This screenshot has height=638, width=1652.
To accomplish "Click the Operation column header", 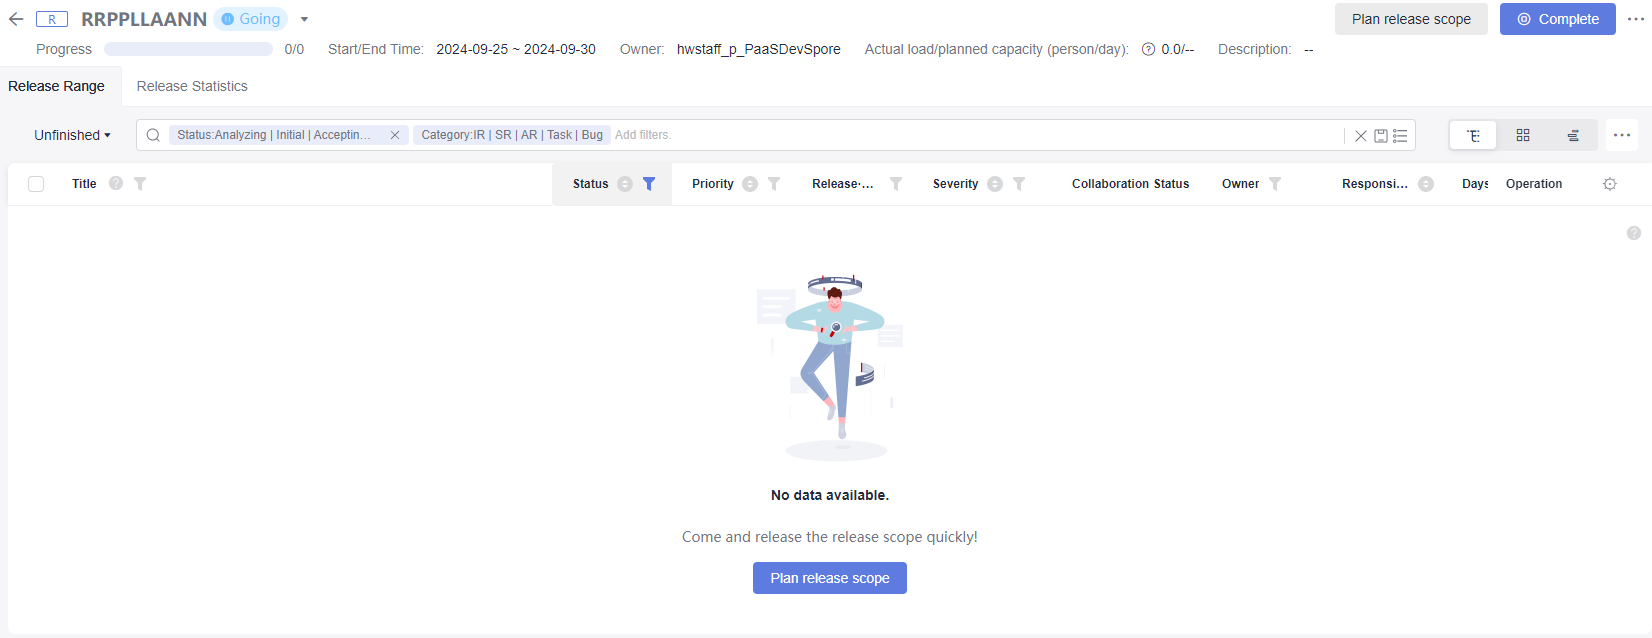I will pyautogui.click(x=1534, y=184).
